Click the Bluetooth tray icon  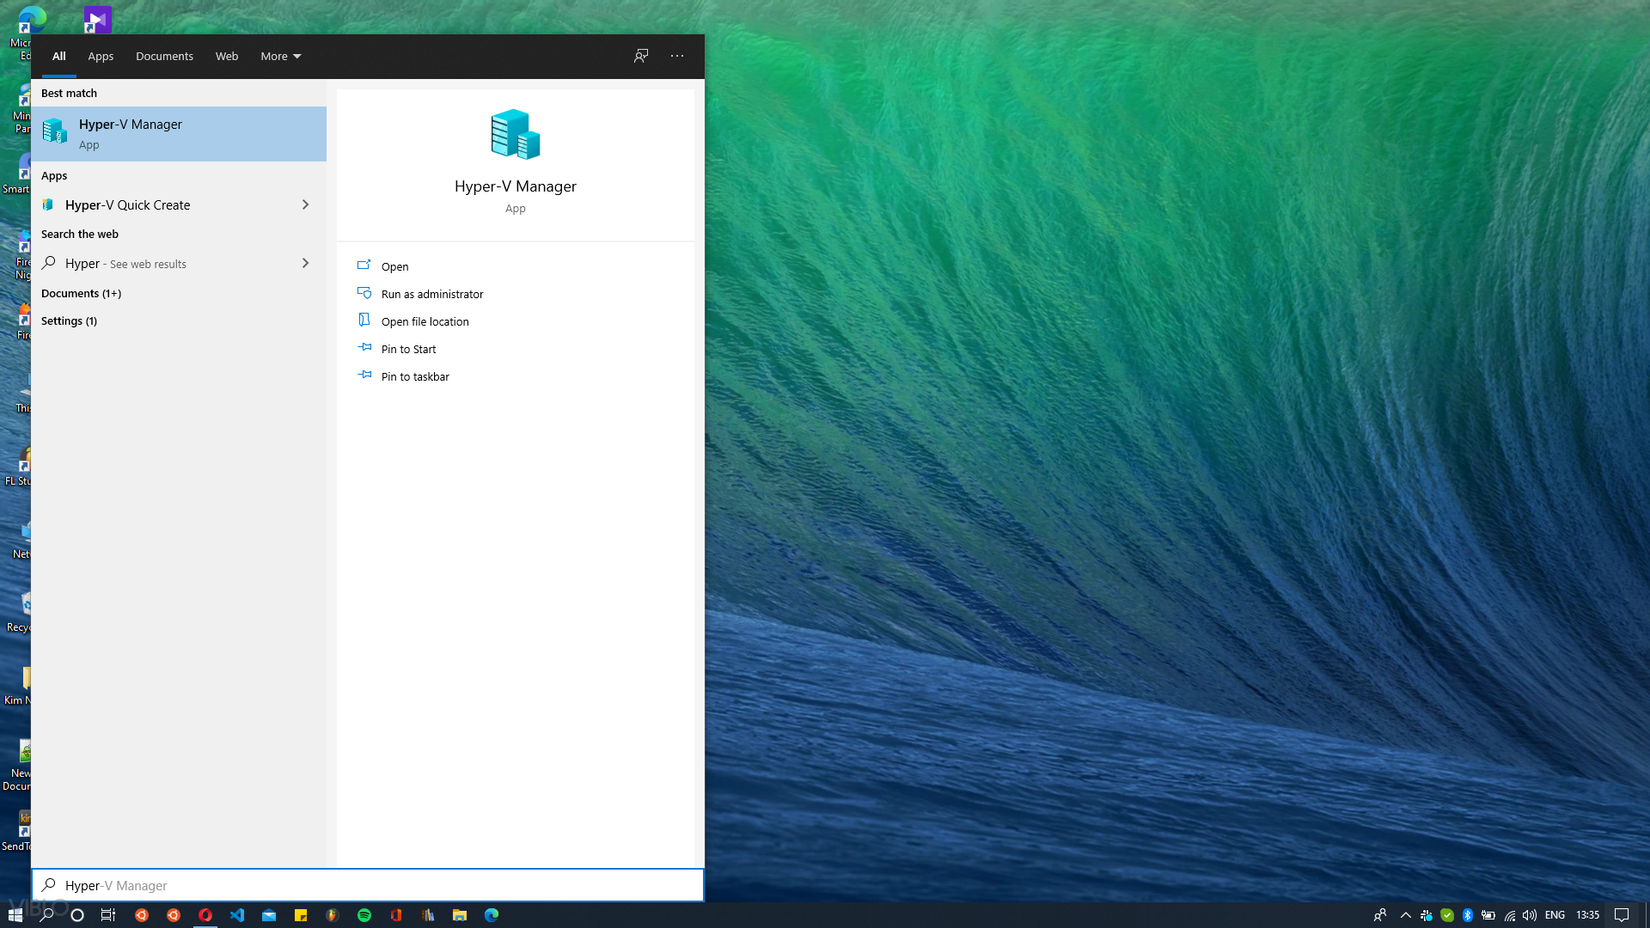point(1467,915)
